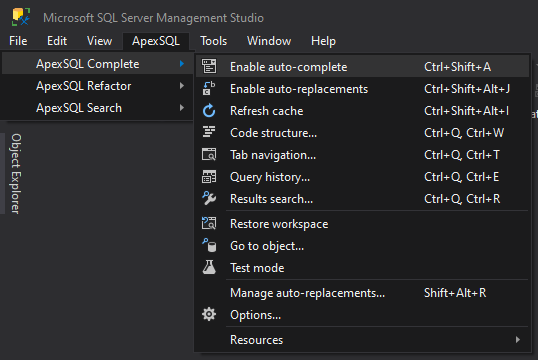Open the Tools menu

click(213, 41)
